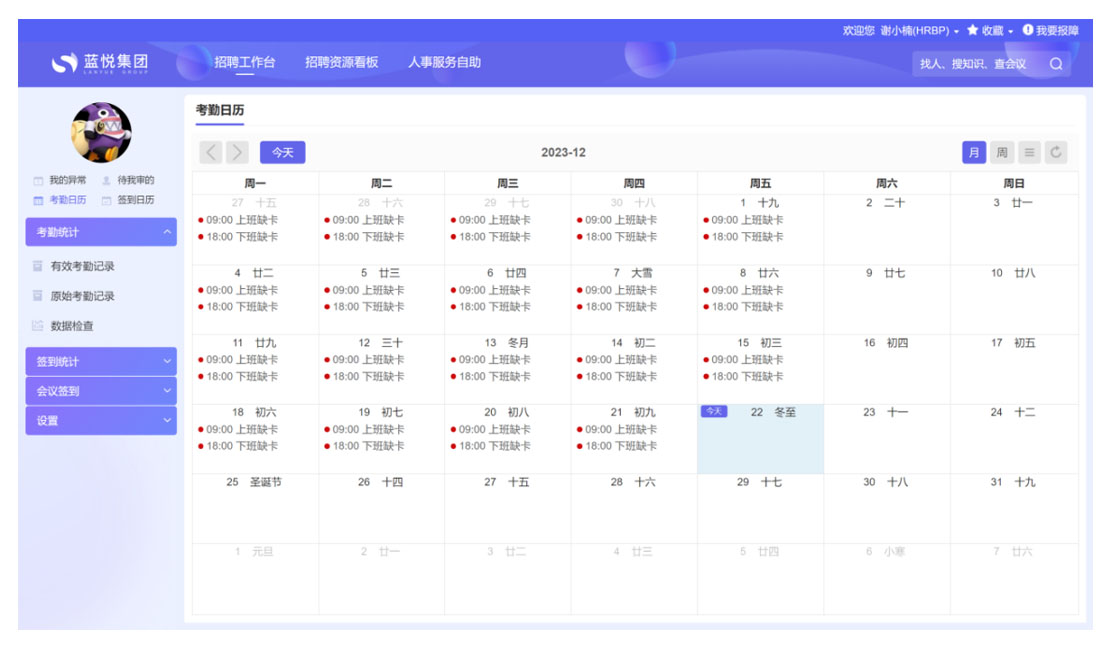The image size is (1111, 650).
Task: Click the 蓝悦集团 logo
Action: (100, 63)
